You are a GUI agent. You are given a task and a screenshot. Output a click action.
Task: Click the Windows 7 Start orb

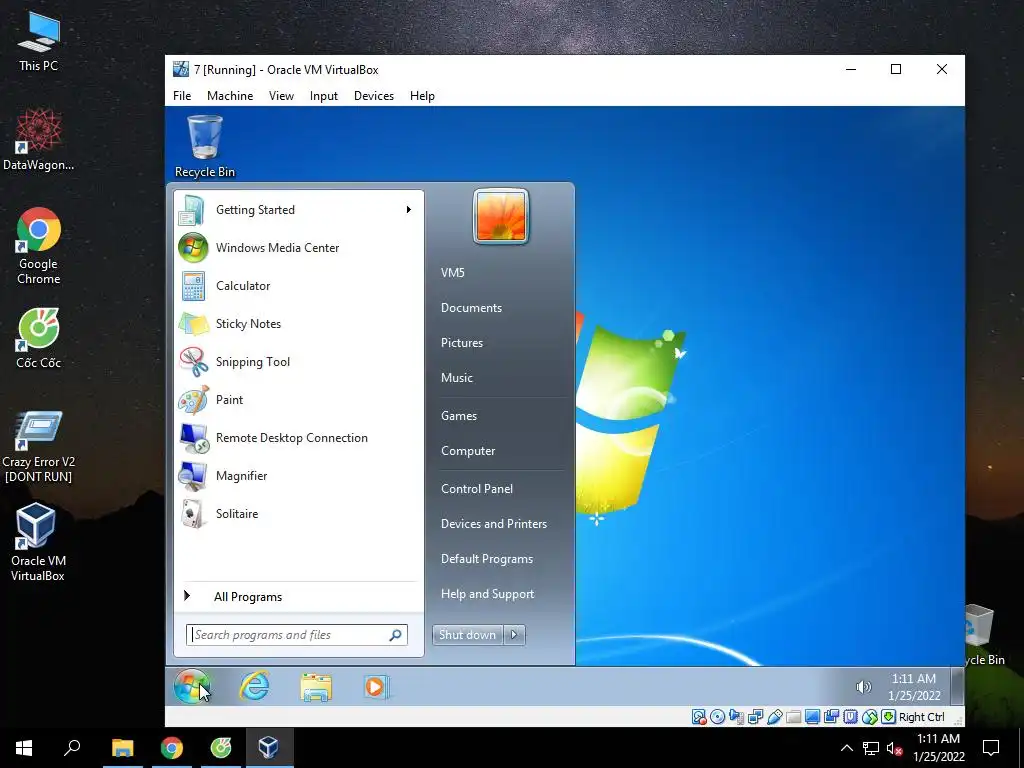pyautogui.click(x=192, y=686)
